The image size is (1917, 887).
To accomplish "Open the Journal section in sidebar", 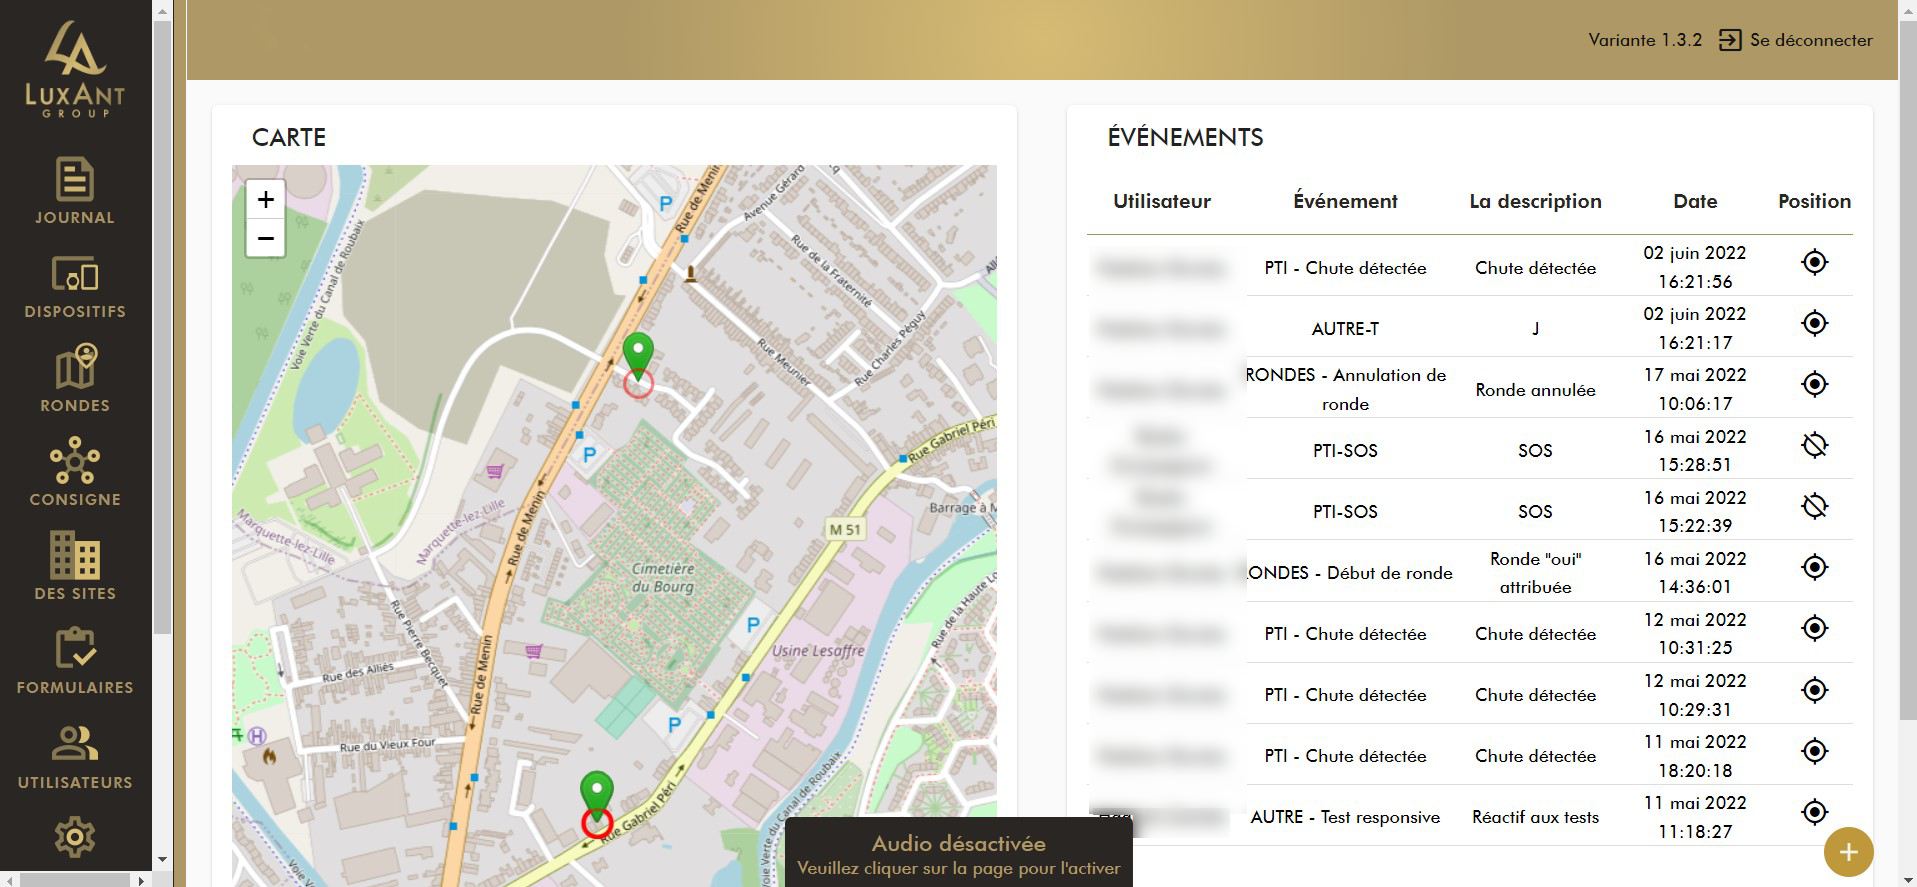I will coord(75,191).
